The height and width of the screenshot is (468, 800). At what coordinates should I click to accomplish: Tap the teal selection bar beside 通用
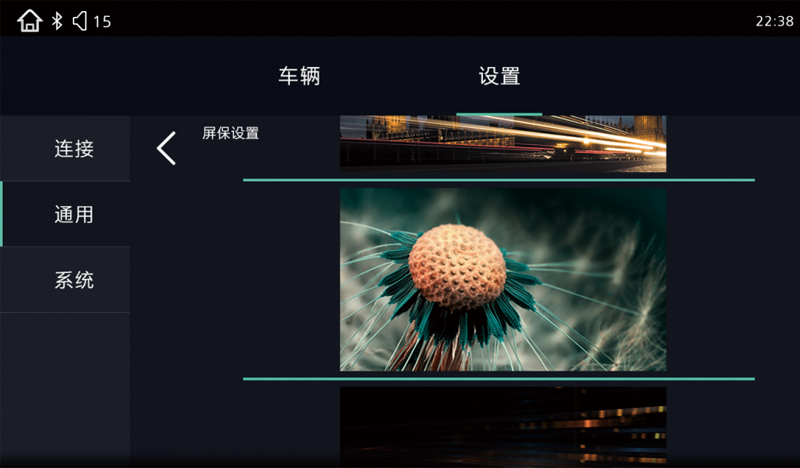tap(2, 214)
